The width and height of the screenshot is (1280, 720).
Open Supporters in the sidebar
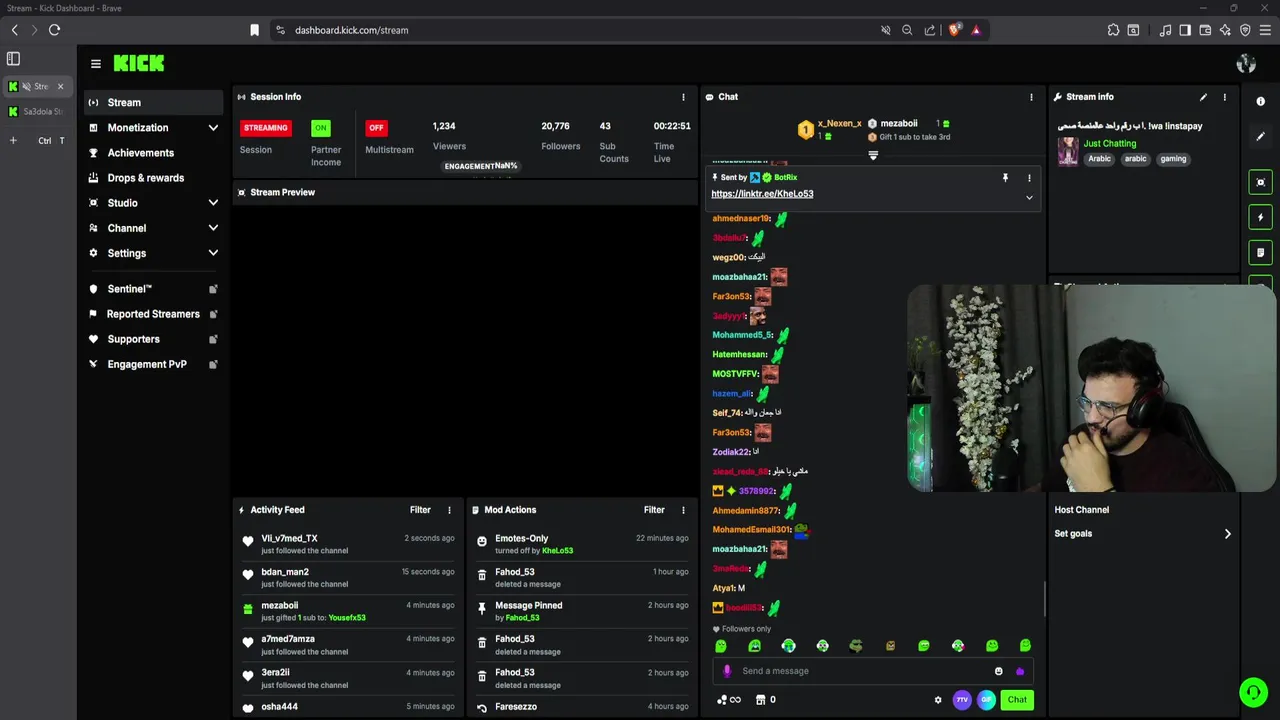(x=153, y=339)
